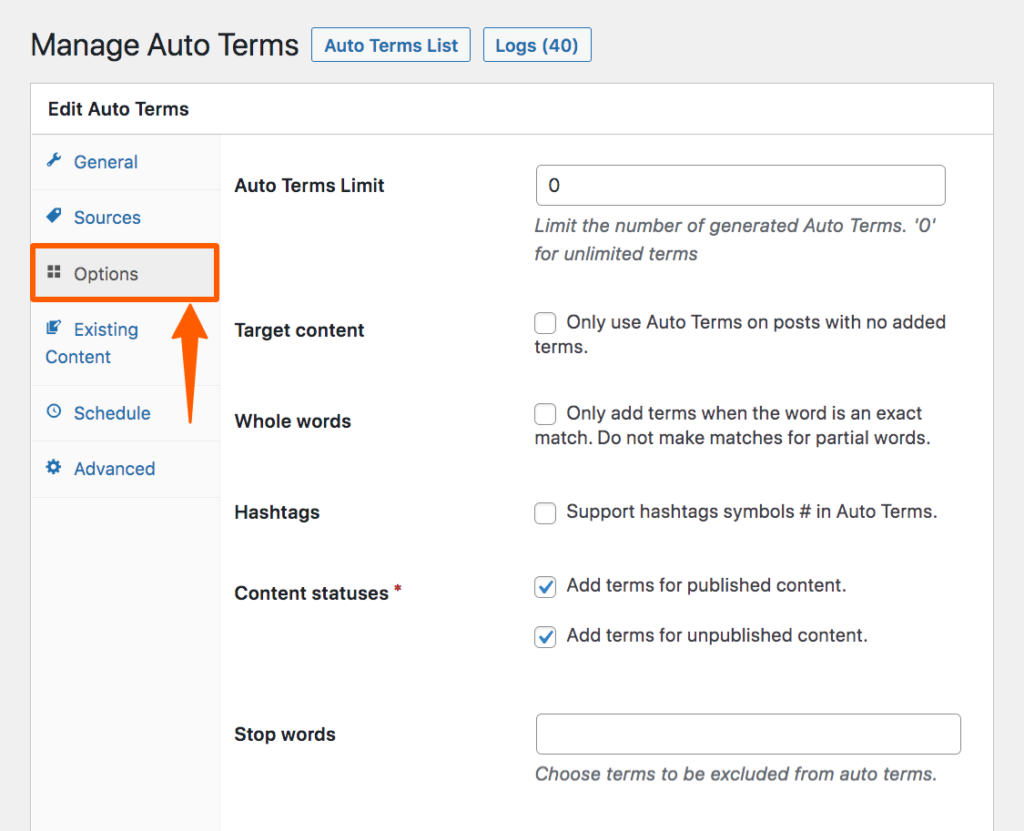Click the Edit Auto Terms heading
Screen dimensions: 1024x831
[x=118, y=109]
